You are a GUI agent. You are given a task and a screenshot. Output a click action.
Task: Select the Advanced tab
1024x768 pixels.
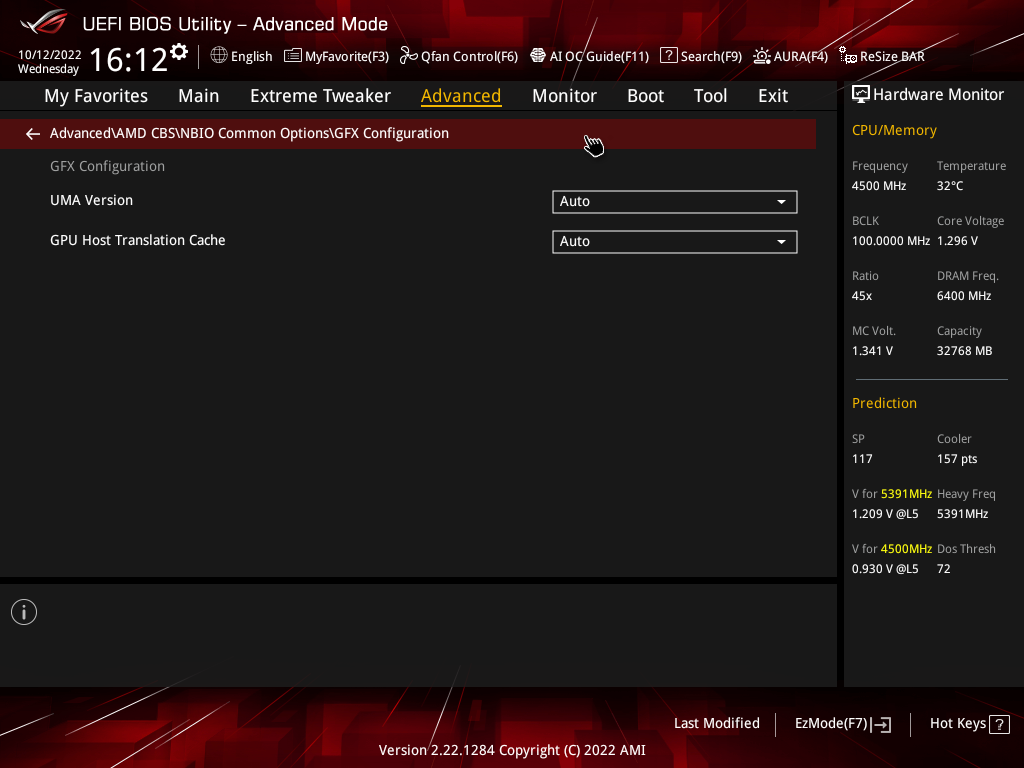tap(461, 96)
